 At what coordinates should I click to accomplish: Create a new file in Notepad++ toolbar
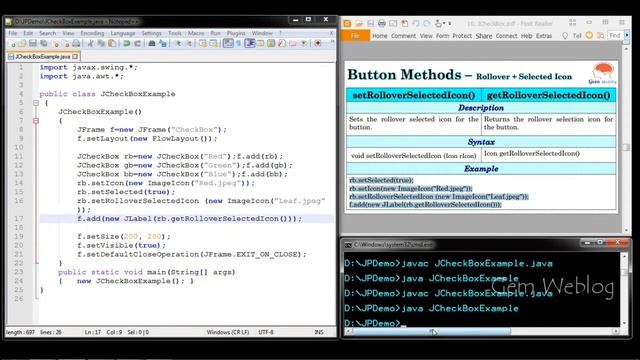coord(11,43)
